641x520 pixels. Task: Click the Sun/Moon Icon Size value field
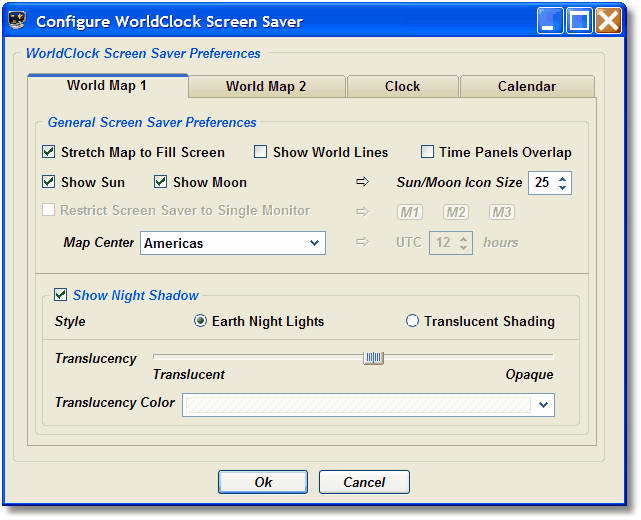[x=542, y=182]
